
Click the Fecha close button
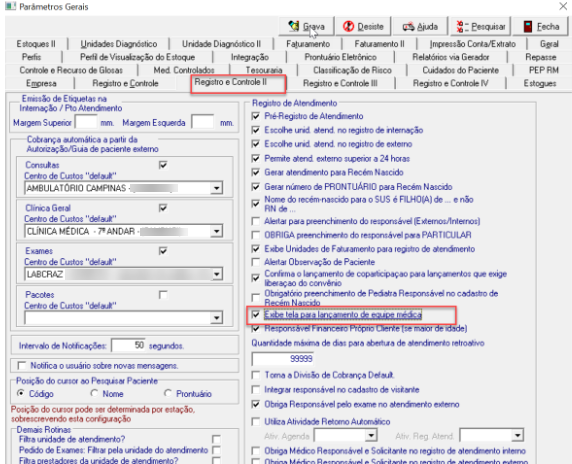(541, 26)
